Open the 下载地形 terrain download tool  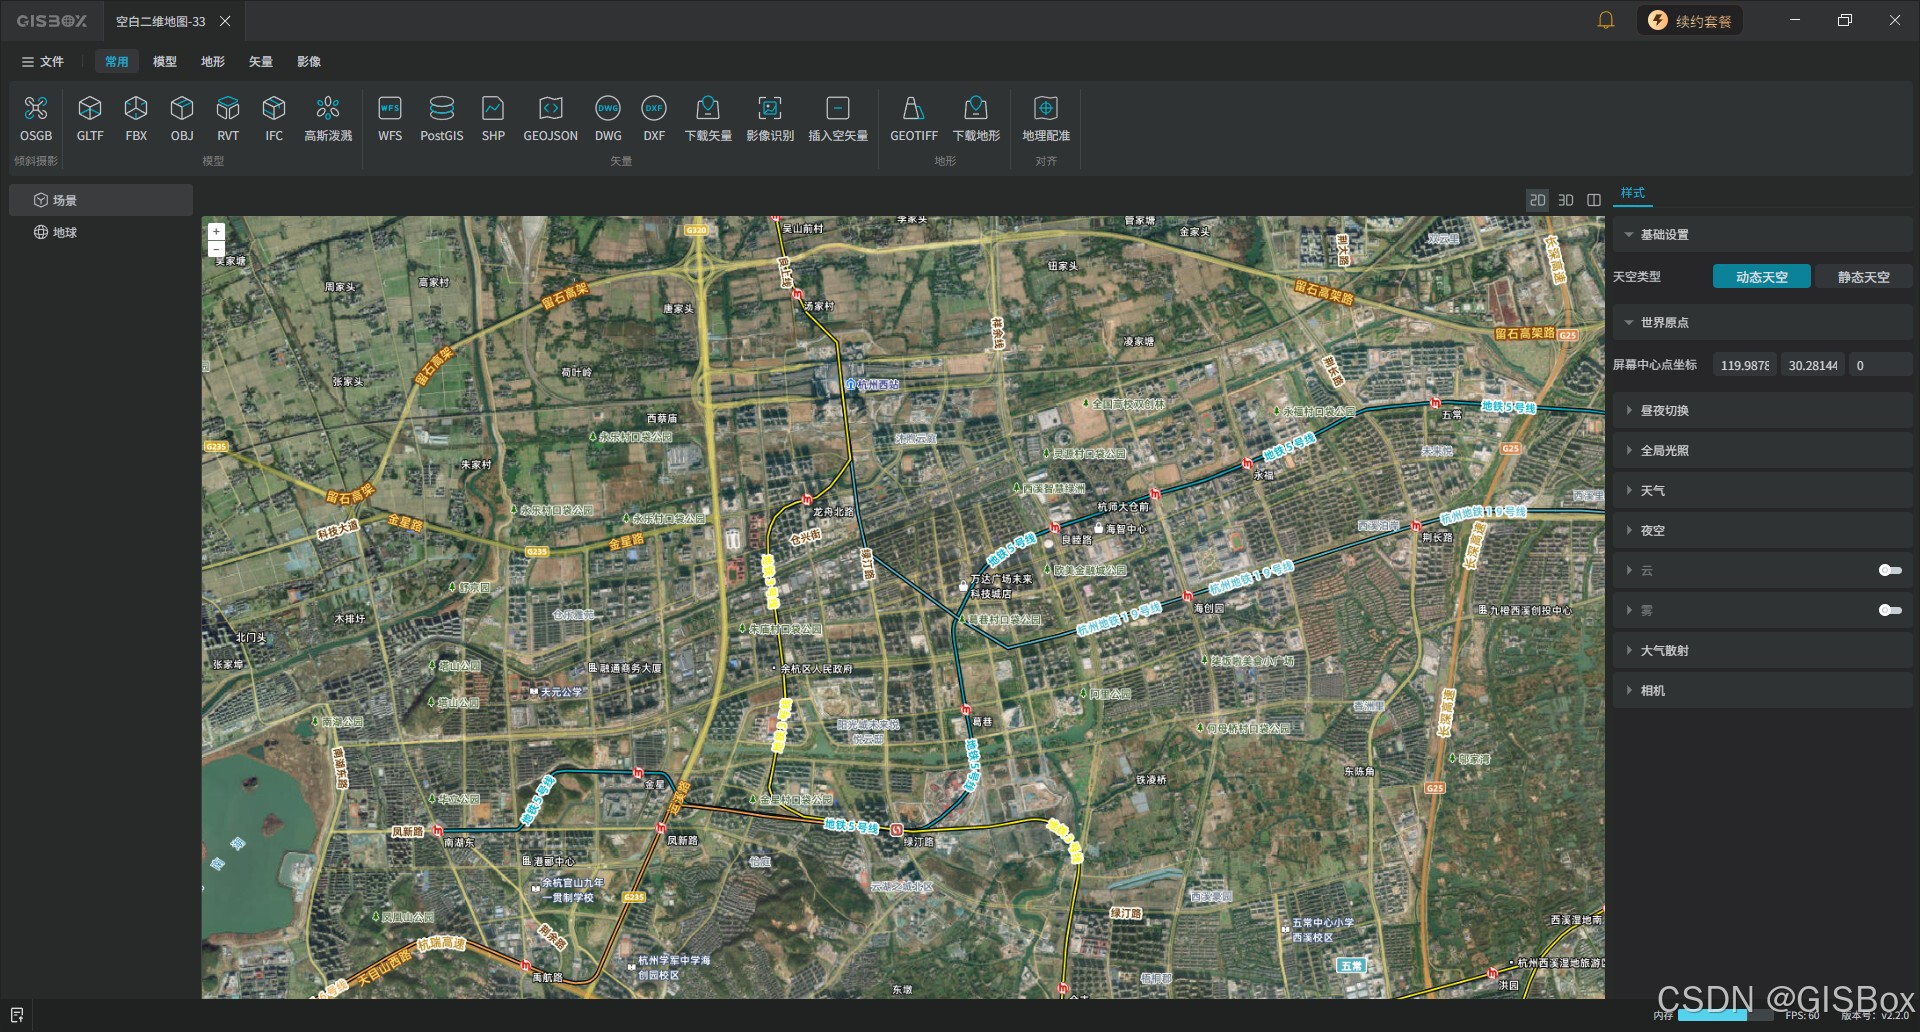pos(976,118)
